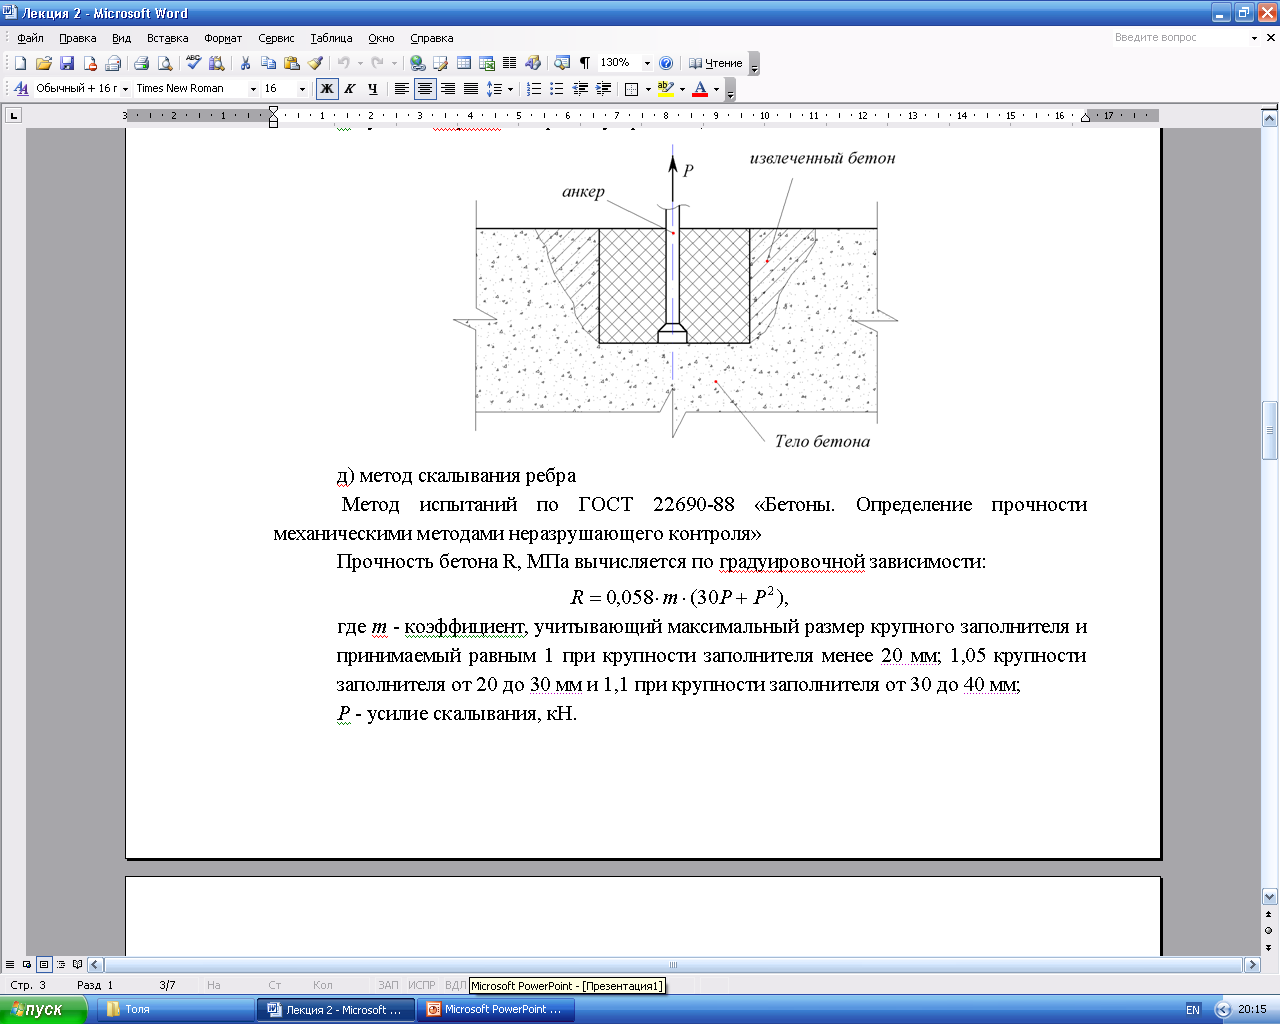
Task: Insert a Microsoft Excel worksheet
Action: (487, 63)
